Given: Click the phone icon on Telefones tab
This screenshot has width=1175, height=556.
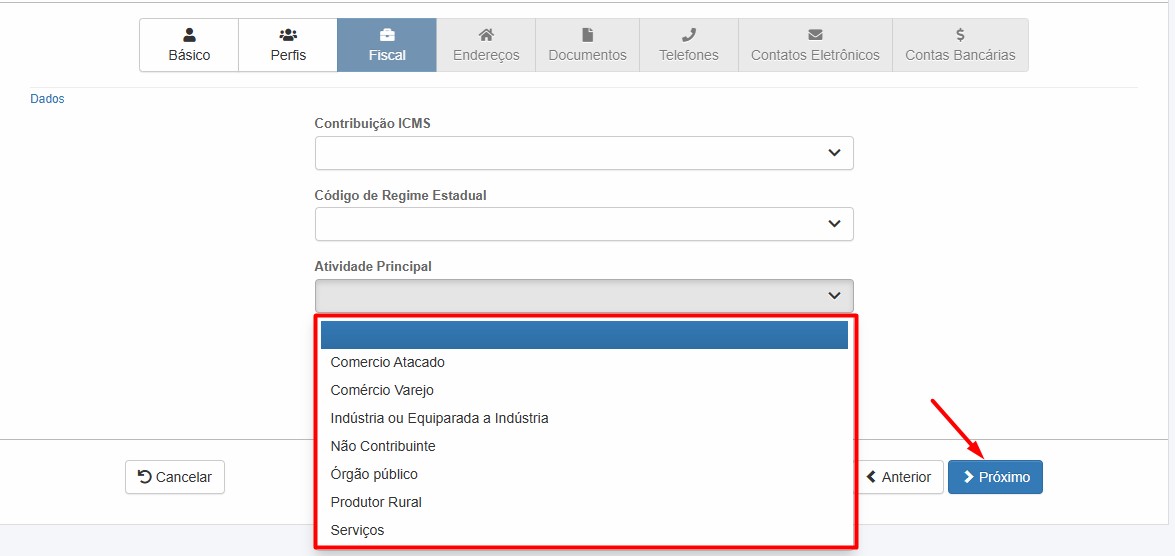Looking at the screenshot, I should [688, 35].
